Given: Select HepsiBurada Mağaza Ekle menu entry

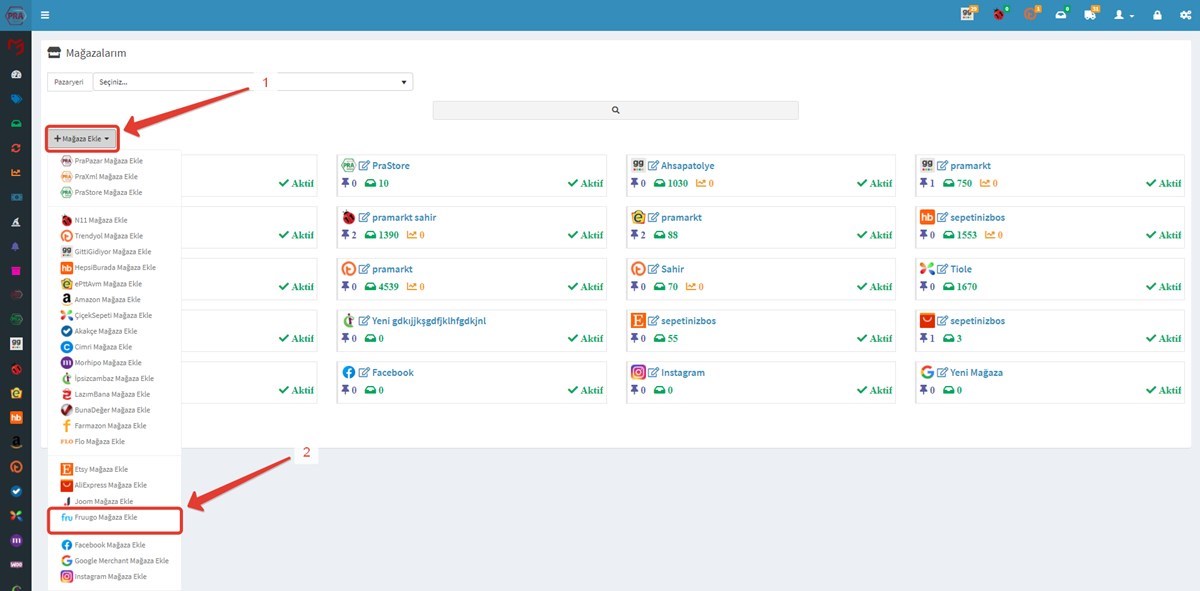Looking at the screenshot, I should pos(115,268).
